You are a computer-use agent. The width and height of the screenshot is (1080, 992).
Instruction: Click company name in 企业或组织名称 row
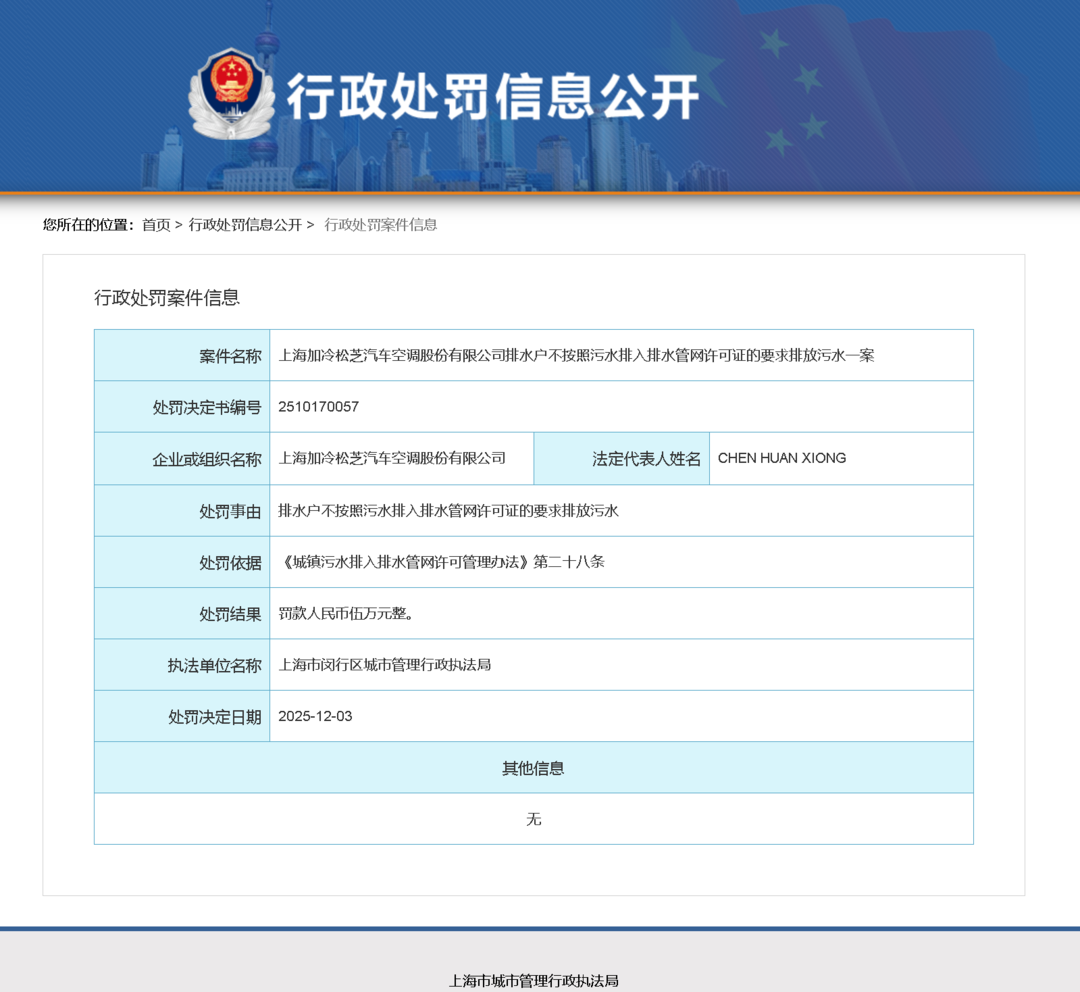point(392,459)
